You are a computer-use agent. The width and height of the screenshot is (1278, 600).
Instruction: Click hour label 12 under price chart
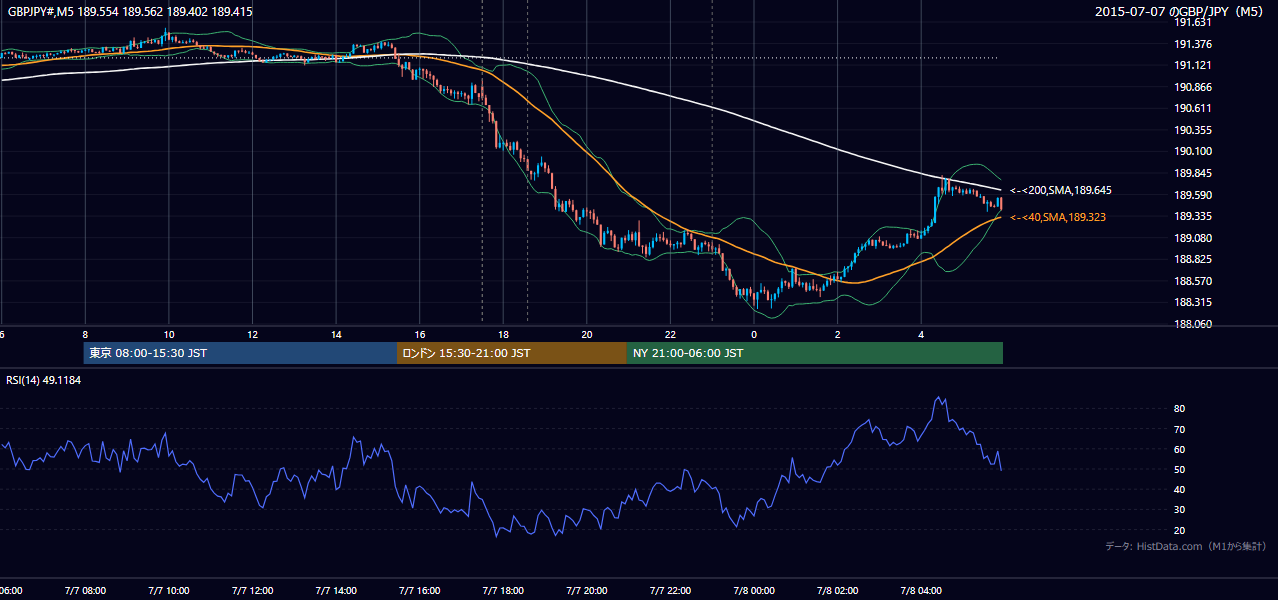coord(252,334)
